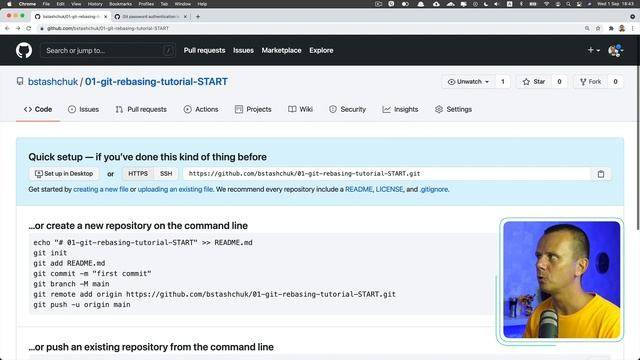The height and width of the screenshot is (360, 640).
Task: Close the password authentication tab
Action: tap(185, 16)
